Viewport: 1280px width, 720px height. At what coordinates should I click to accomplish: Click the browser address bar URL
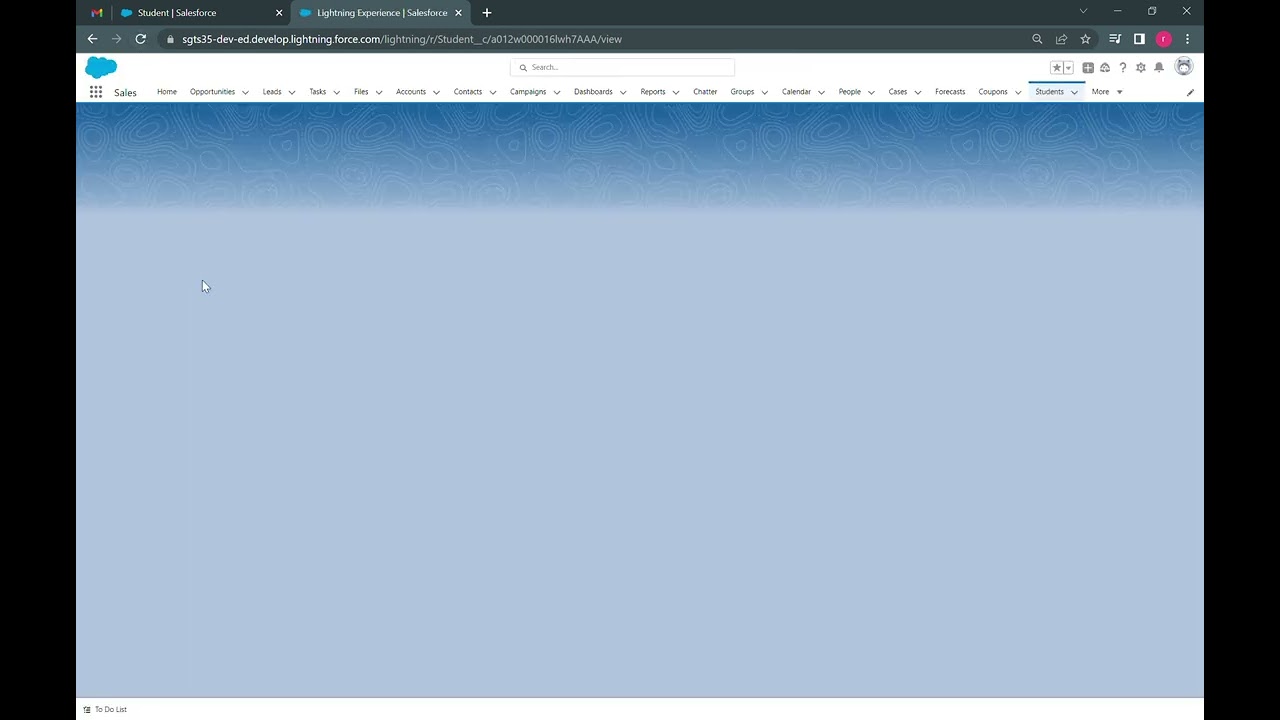(x=402, y=39)
